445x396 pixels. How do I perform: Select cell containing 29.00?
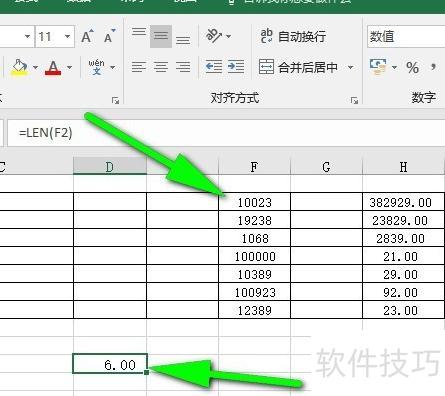[x=403, y=274]
